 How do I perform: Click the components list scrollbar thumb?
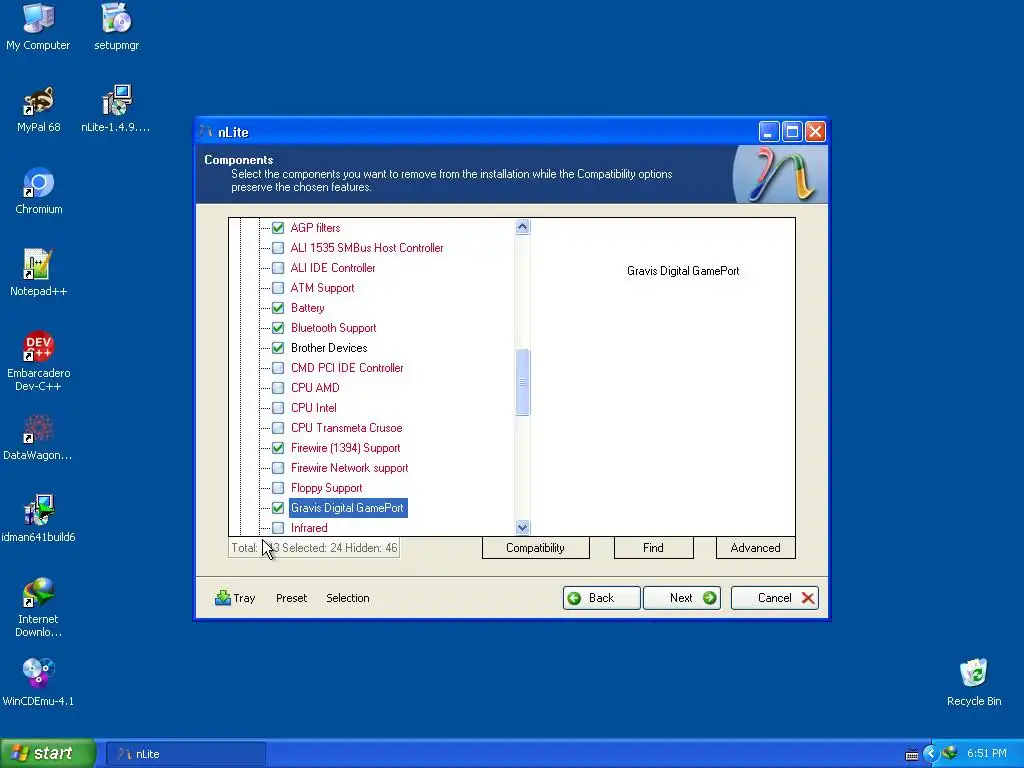pyautogui.click(x=522, y=382)
